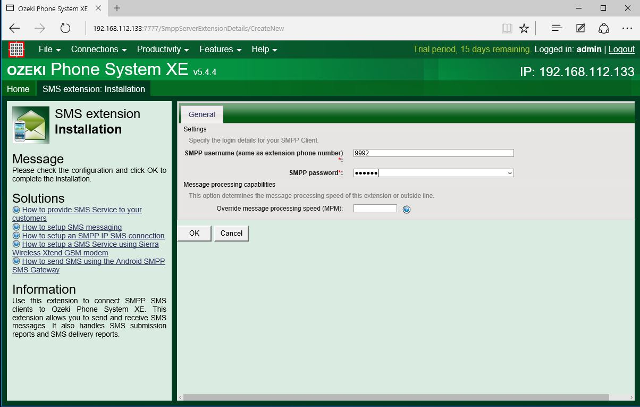Click the SMS extension envelope icon
Viewport: 640px width, 407px height.
(x=31, y=125)
